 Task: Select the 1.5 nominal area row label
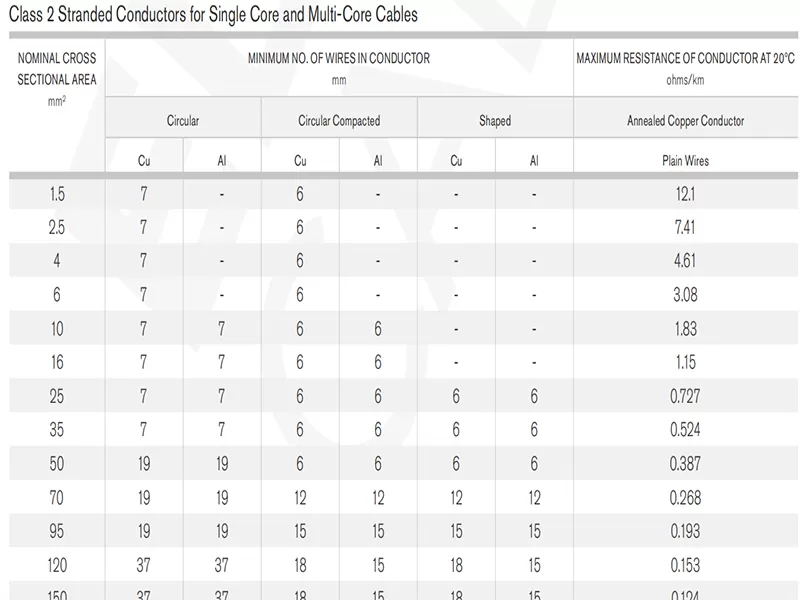click(57, 194)
